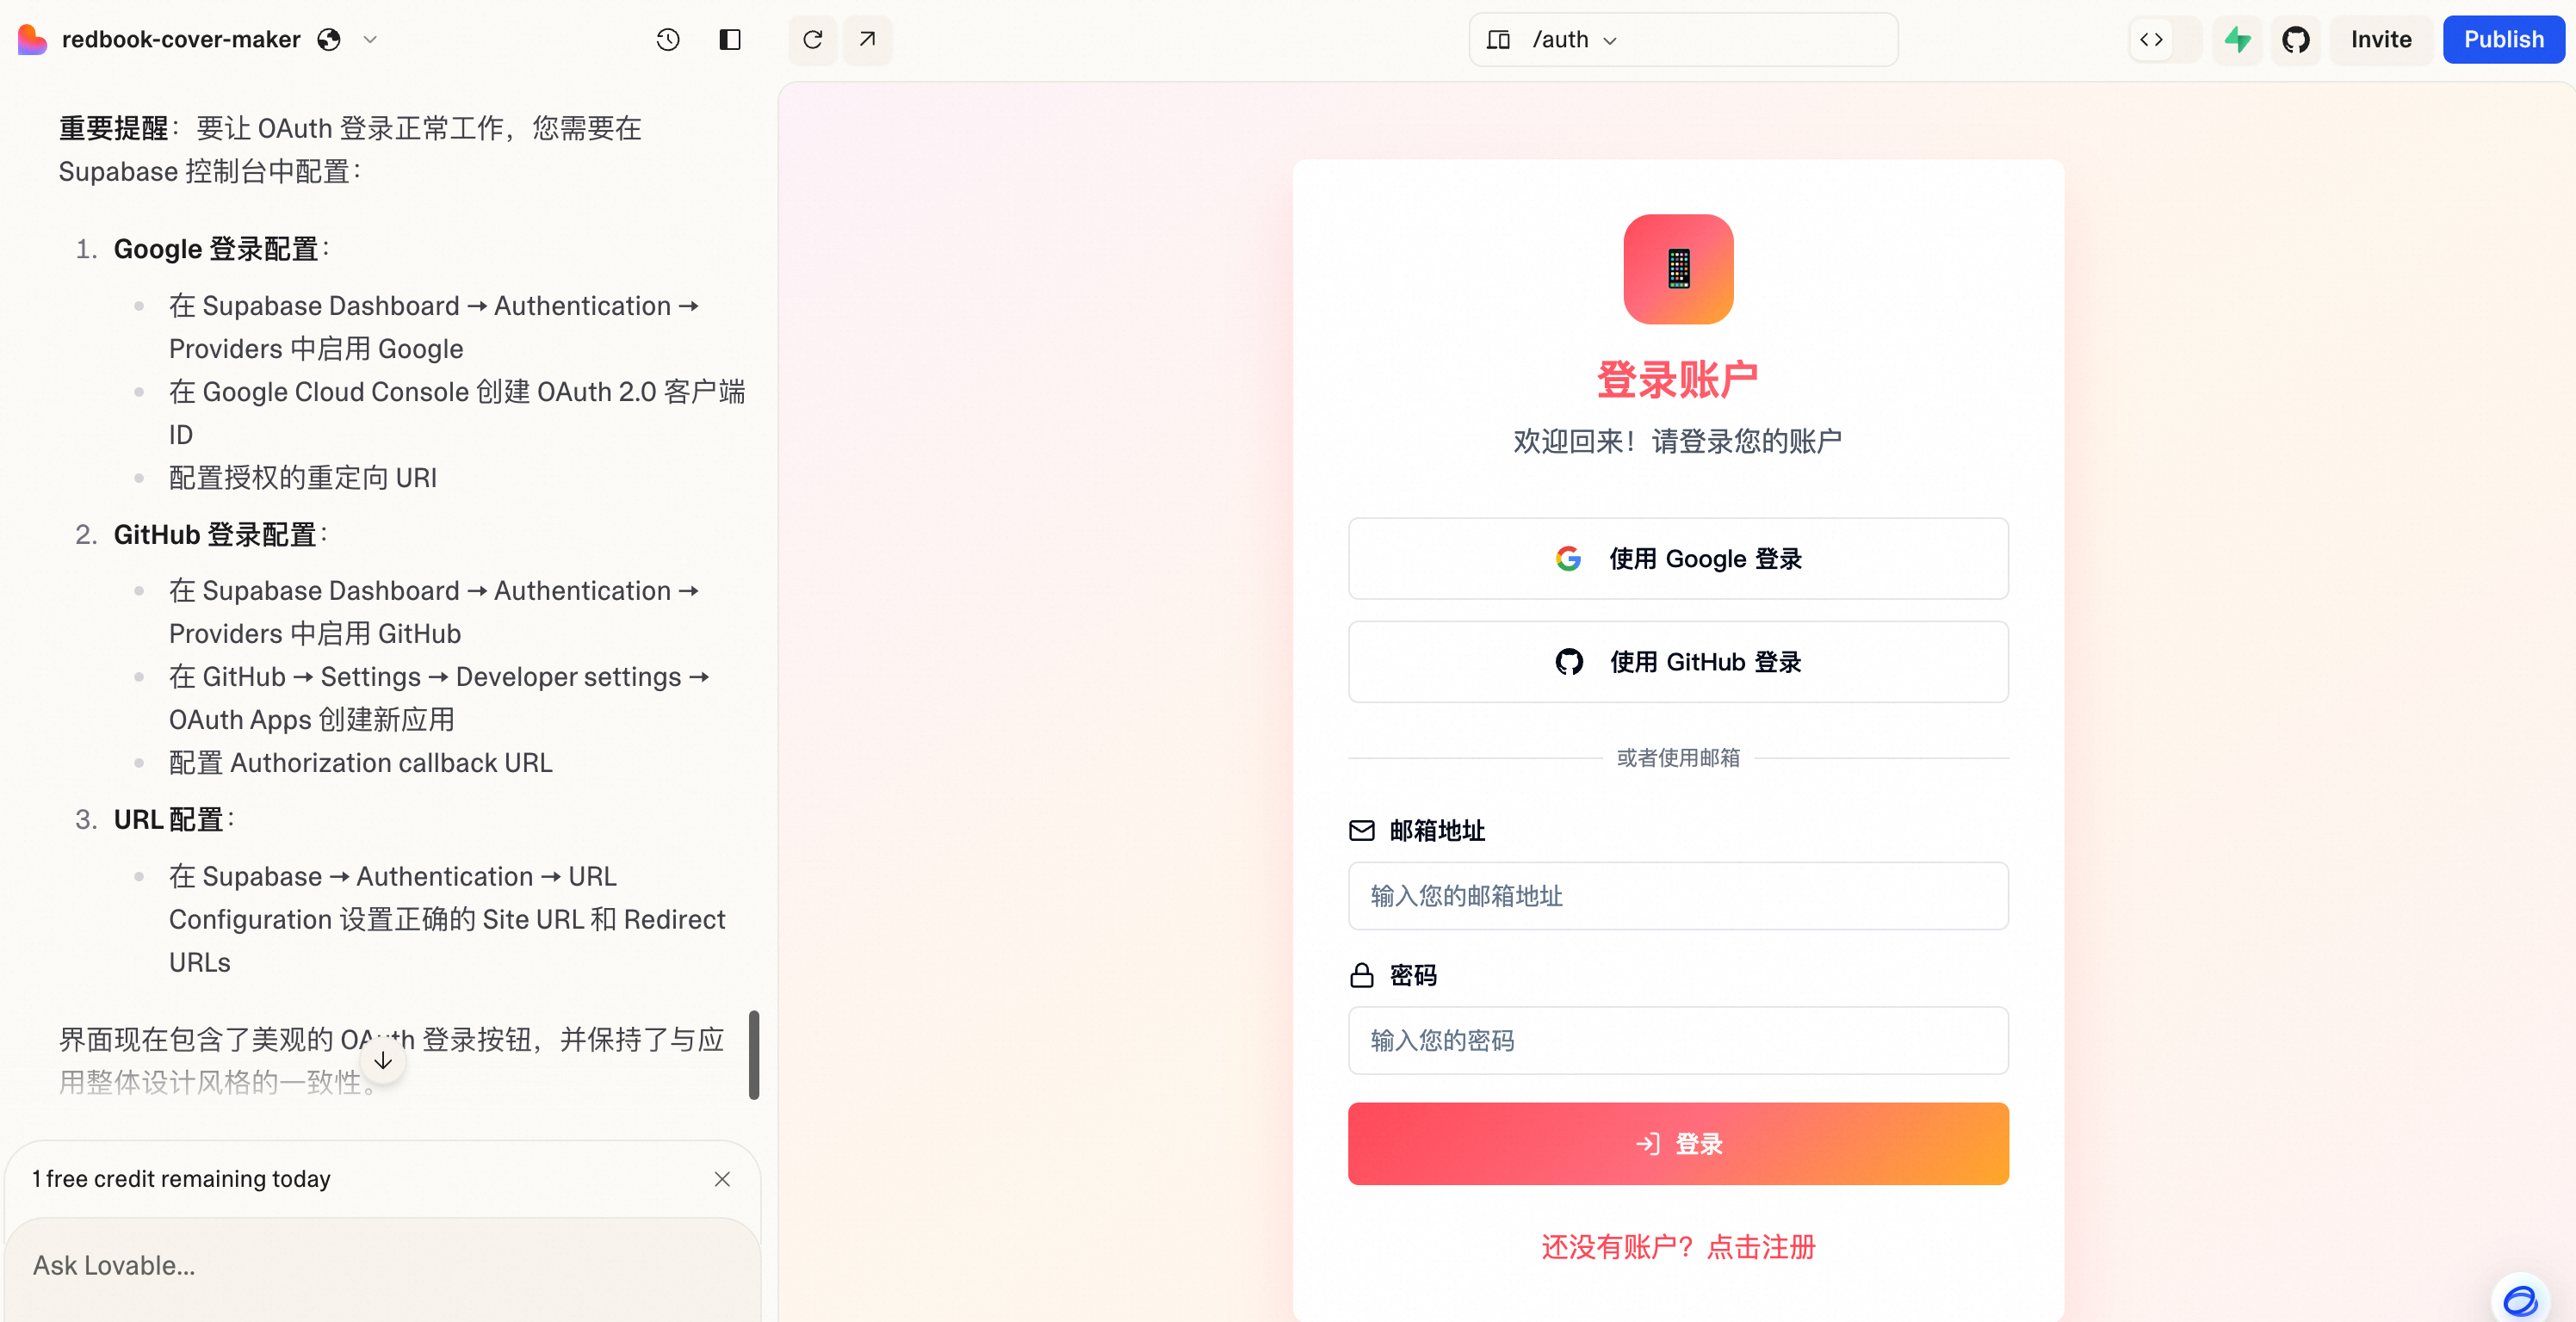Toggle the chat sidebar panel icon
The width and height of the screenshot is (2576, 1322).
(x=730, y=40)
